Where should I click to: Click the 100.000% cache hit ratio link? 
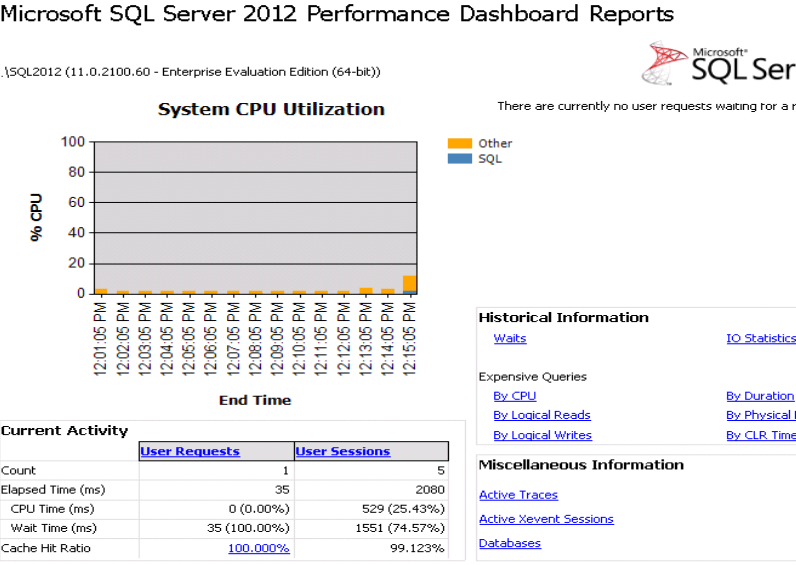click(259, 548)
